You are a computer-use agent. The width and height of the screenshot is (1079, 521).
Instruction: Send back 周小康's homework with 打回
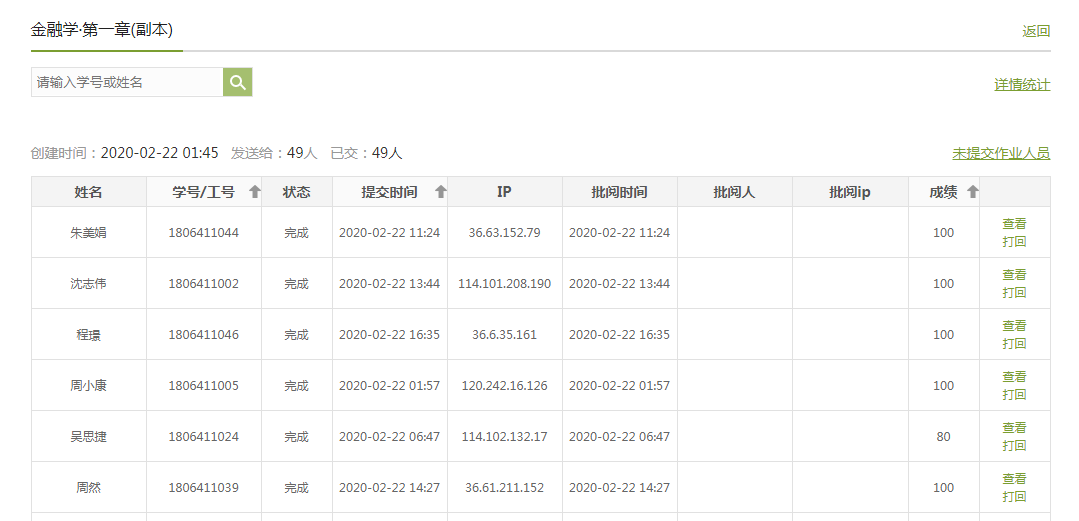1014,394
